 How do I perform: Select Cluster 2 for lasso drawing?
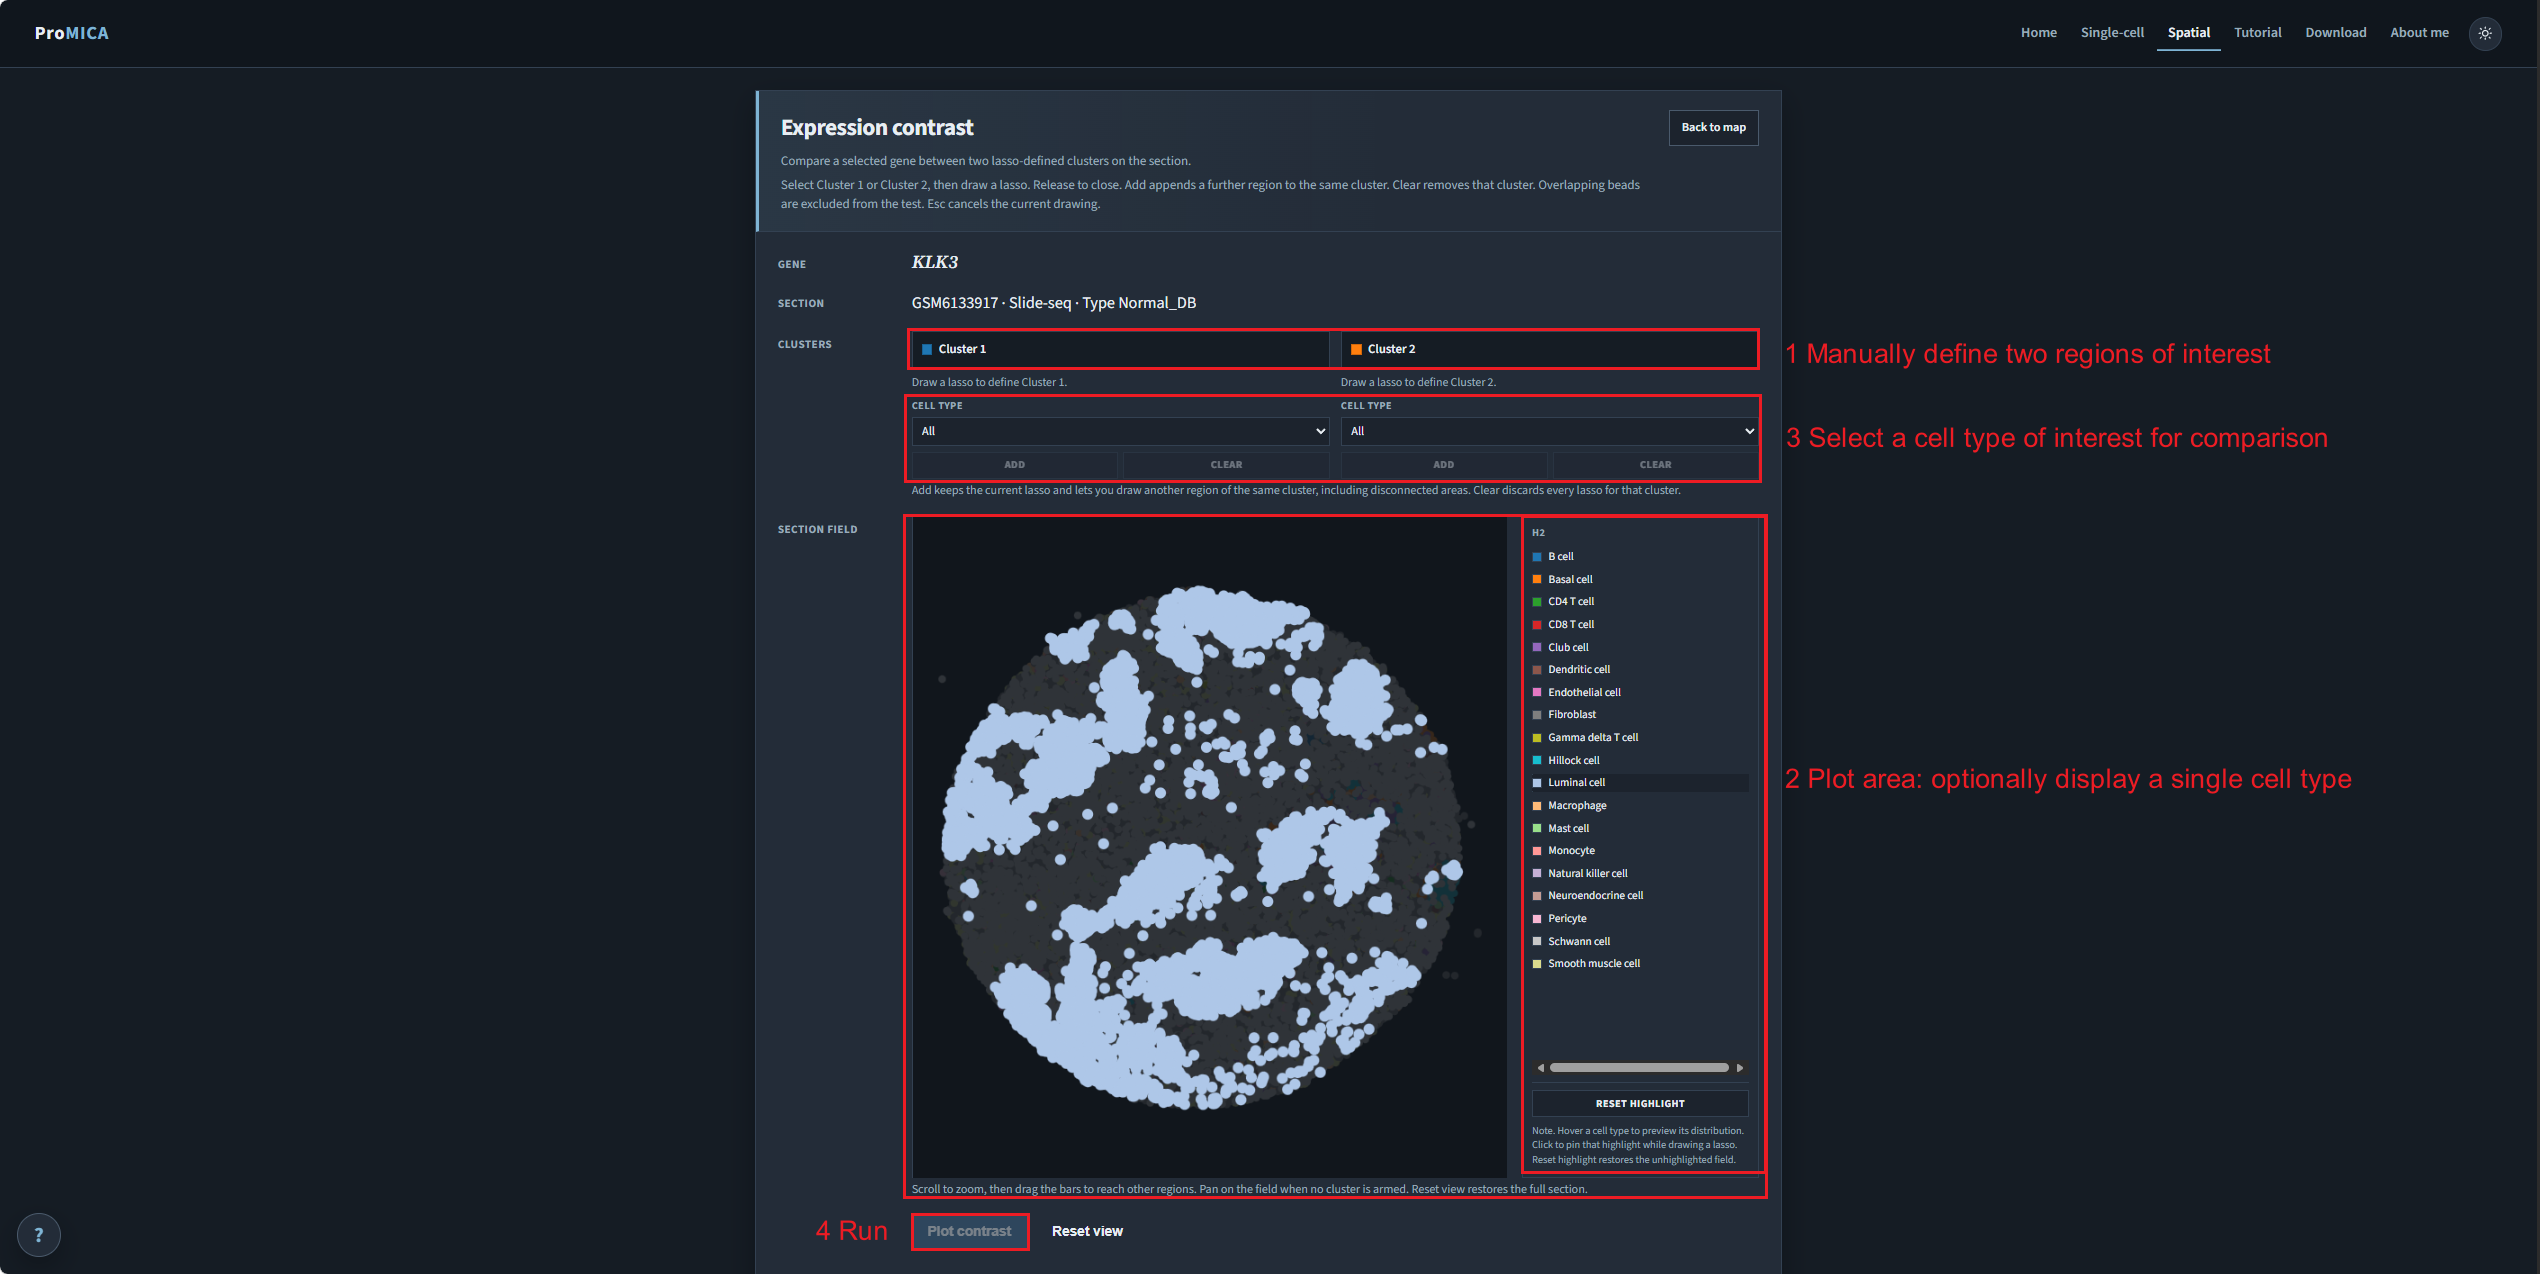[1549, 349]
